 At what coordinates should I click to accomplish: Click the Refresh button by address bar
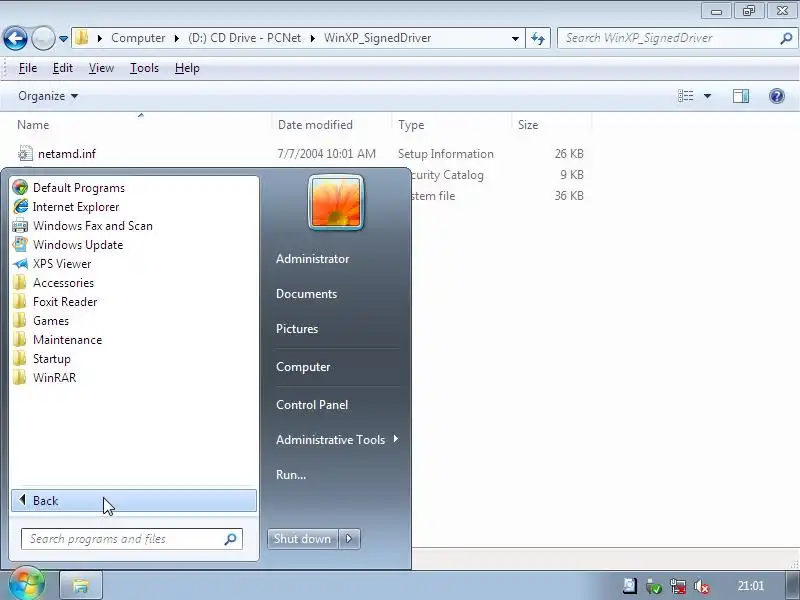click(538, 38)
